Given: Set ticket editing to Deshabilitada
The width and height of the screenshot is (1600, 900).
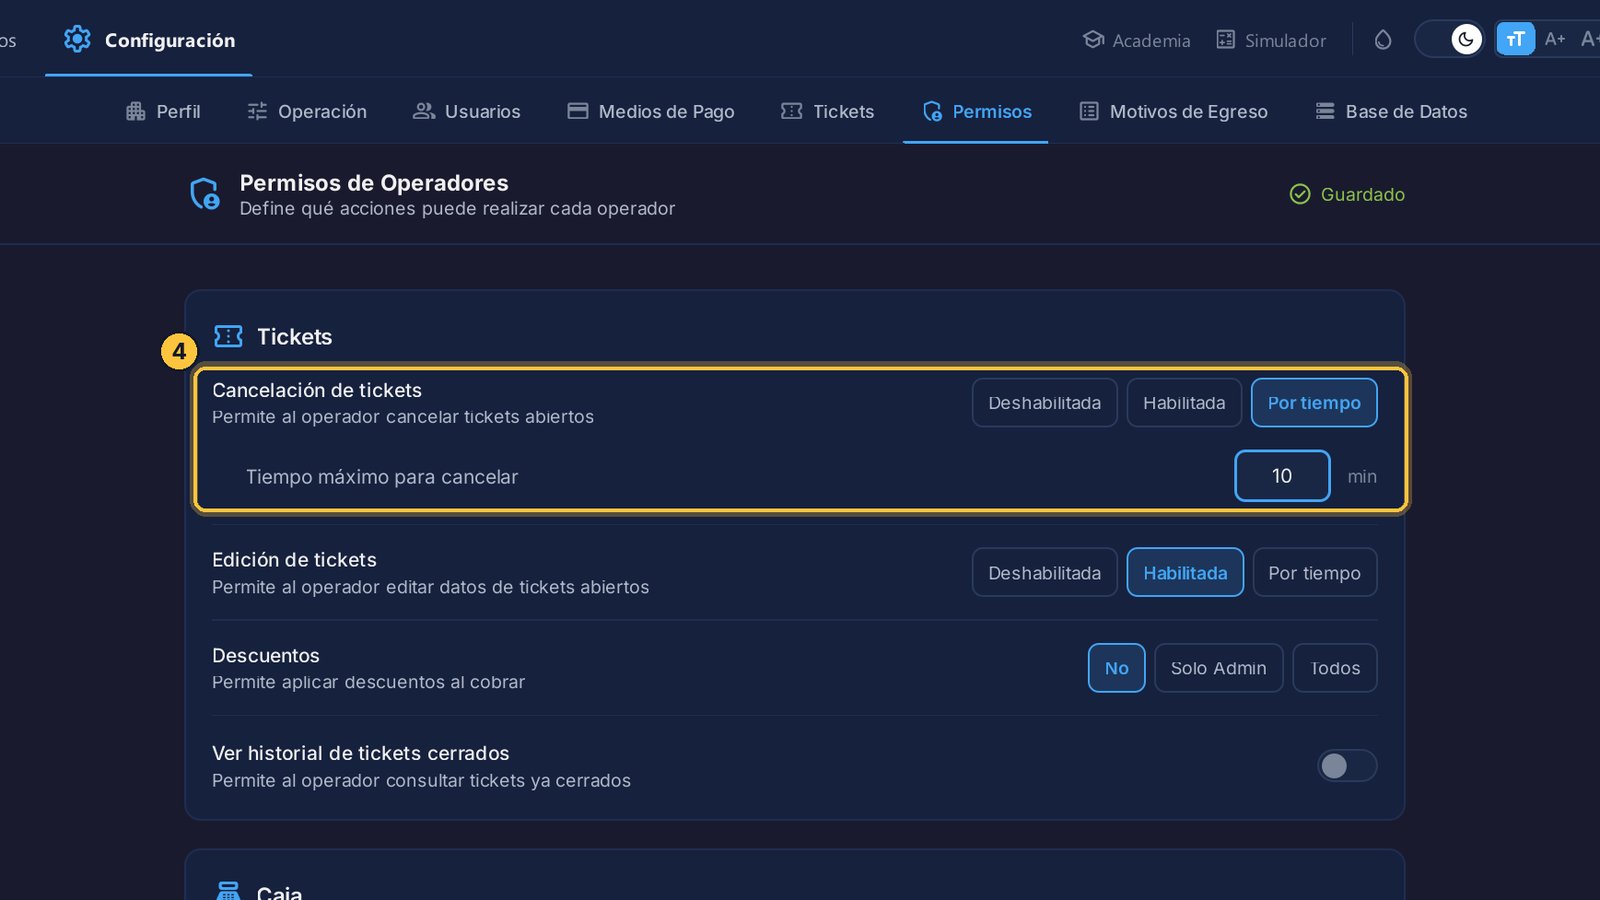Looking at the screenshot, I should pos(1044,573).
